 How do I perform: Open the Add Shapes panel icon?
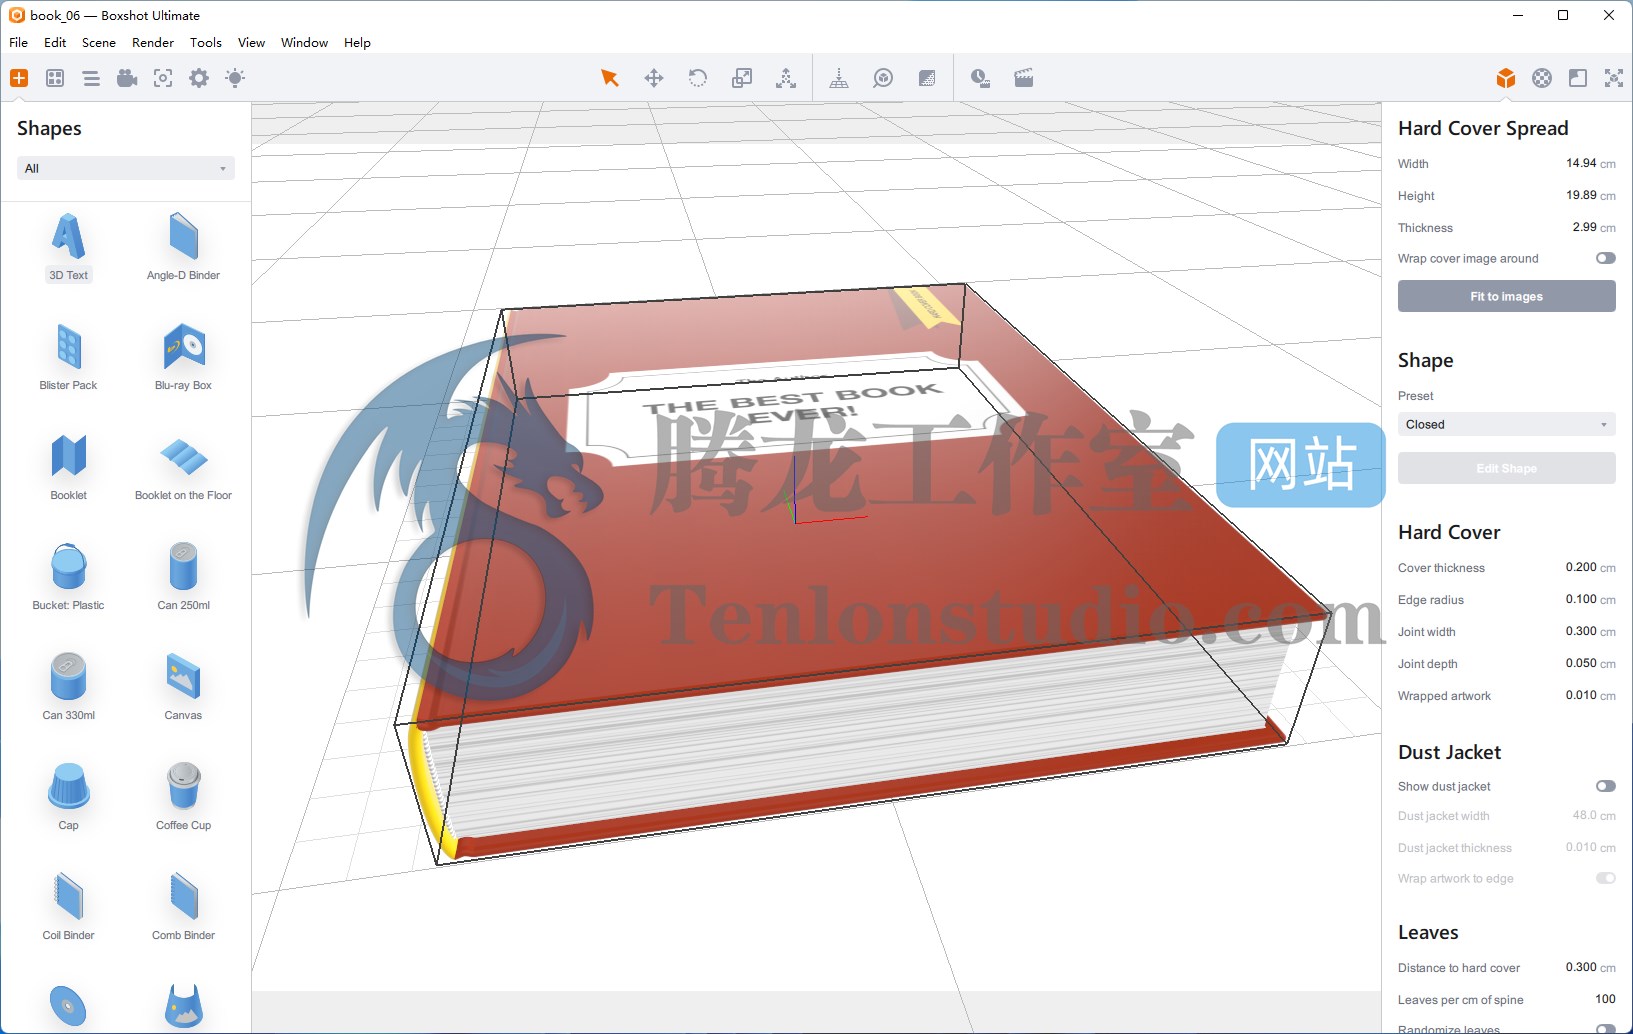19,78
